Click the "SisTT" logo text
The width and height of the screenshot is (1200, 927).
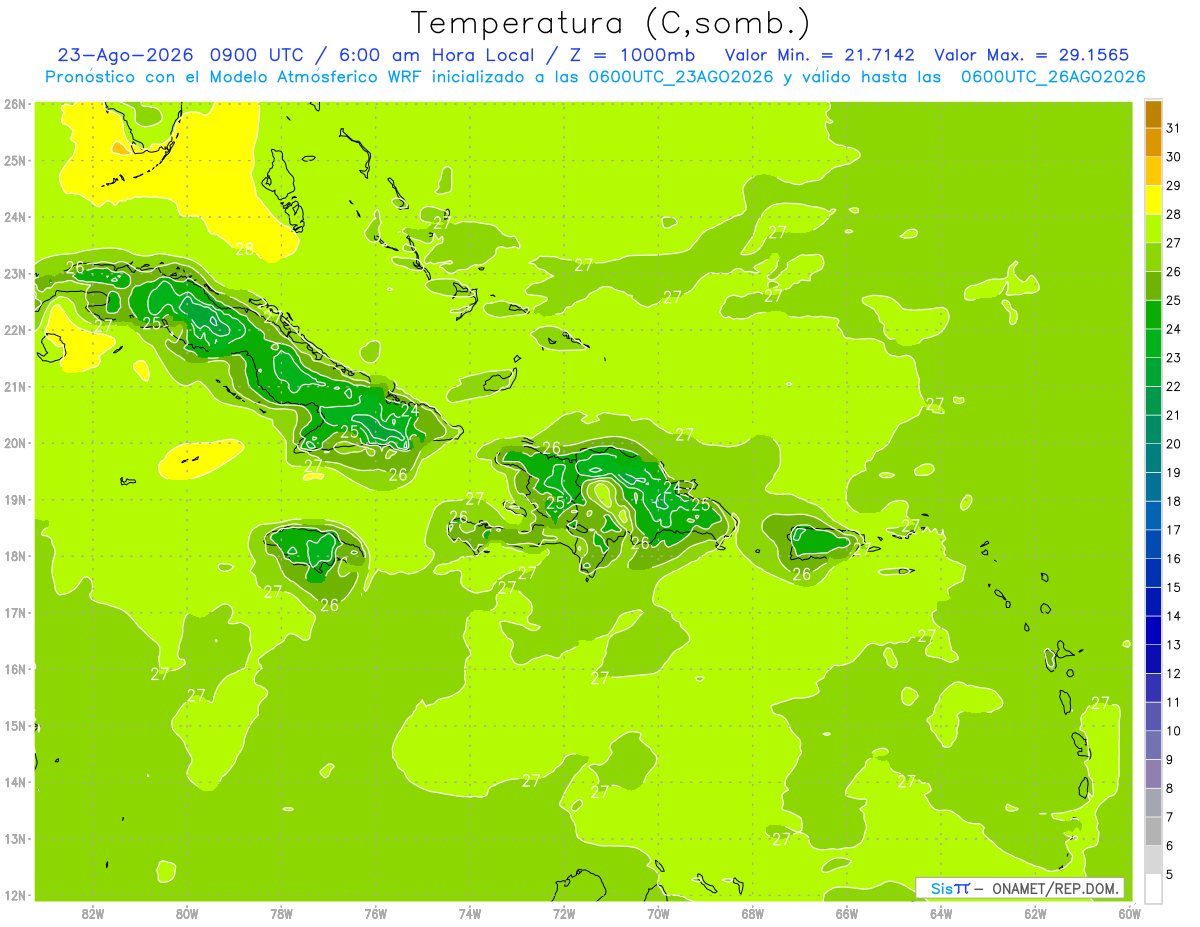tap(949, 888)
